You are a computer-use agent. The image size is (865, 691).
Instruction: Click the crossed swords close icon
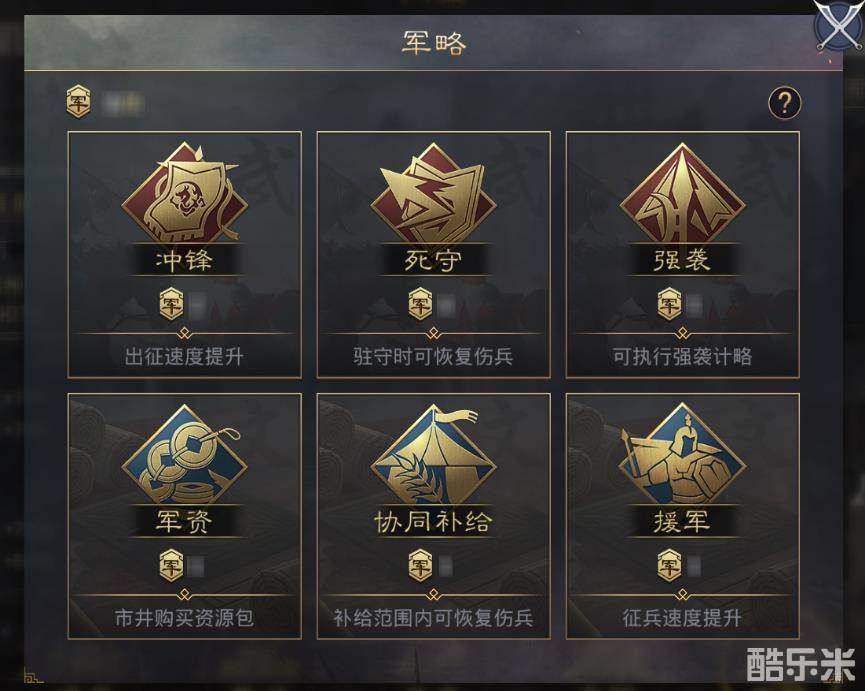[x=839, y=26]
